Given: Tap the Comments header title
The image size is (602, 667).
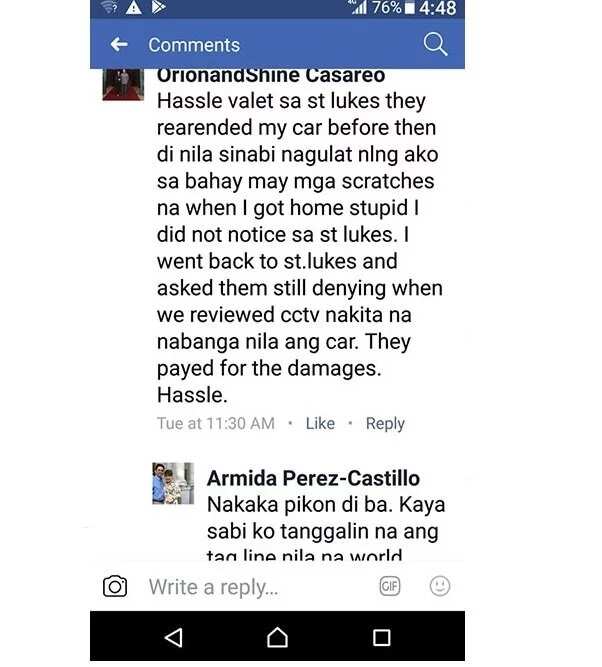Looking at the screenshot, I should point(194,45).
